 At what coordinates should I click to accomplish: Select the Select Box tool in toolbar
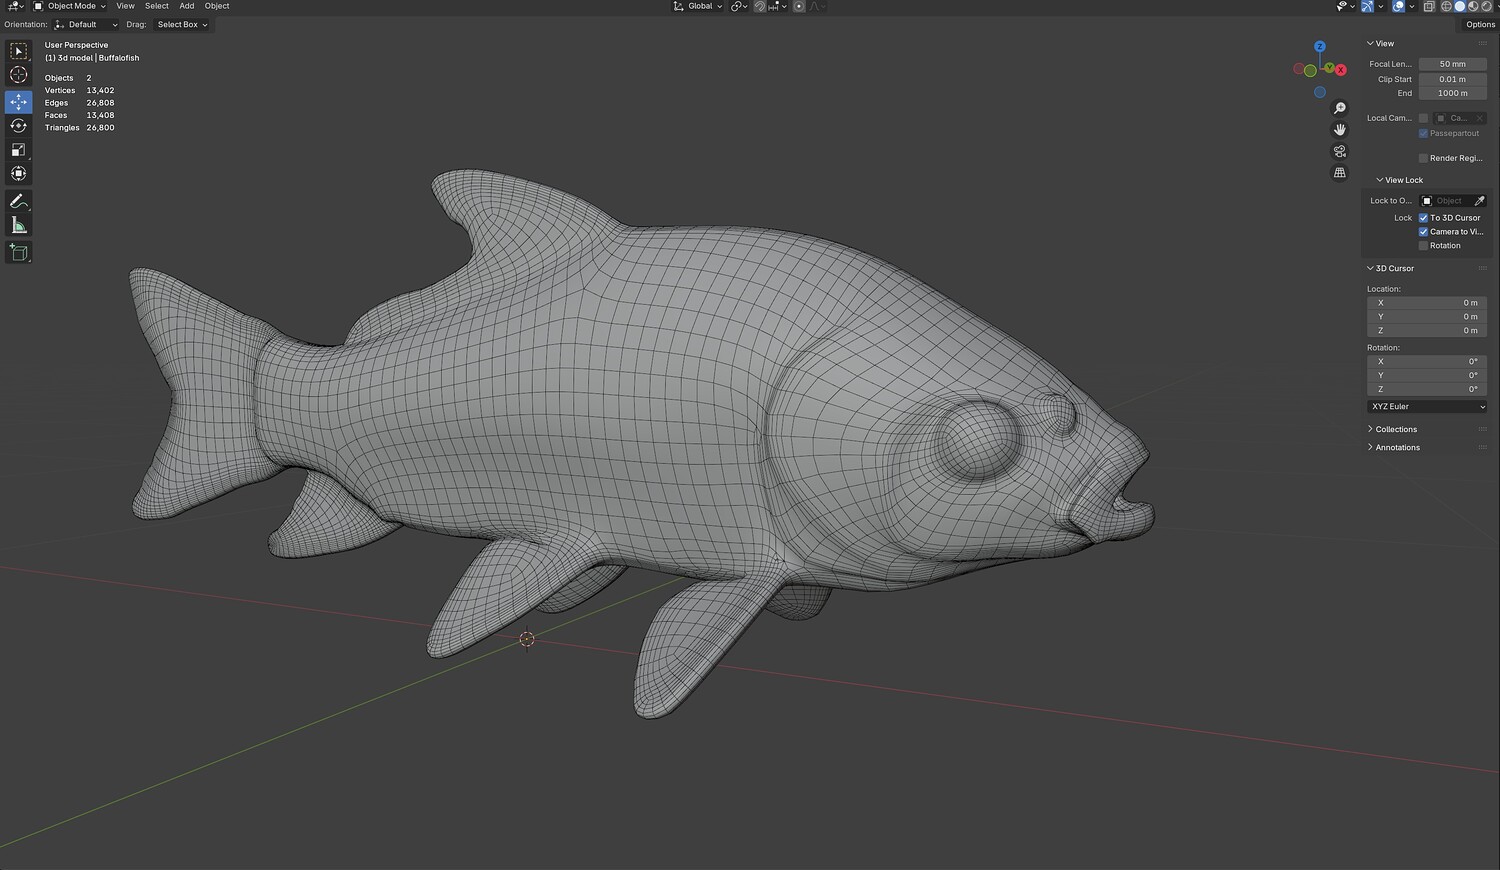[x=18, y=51]
